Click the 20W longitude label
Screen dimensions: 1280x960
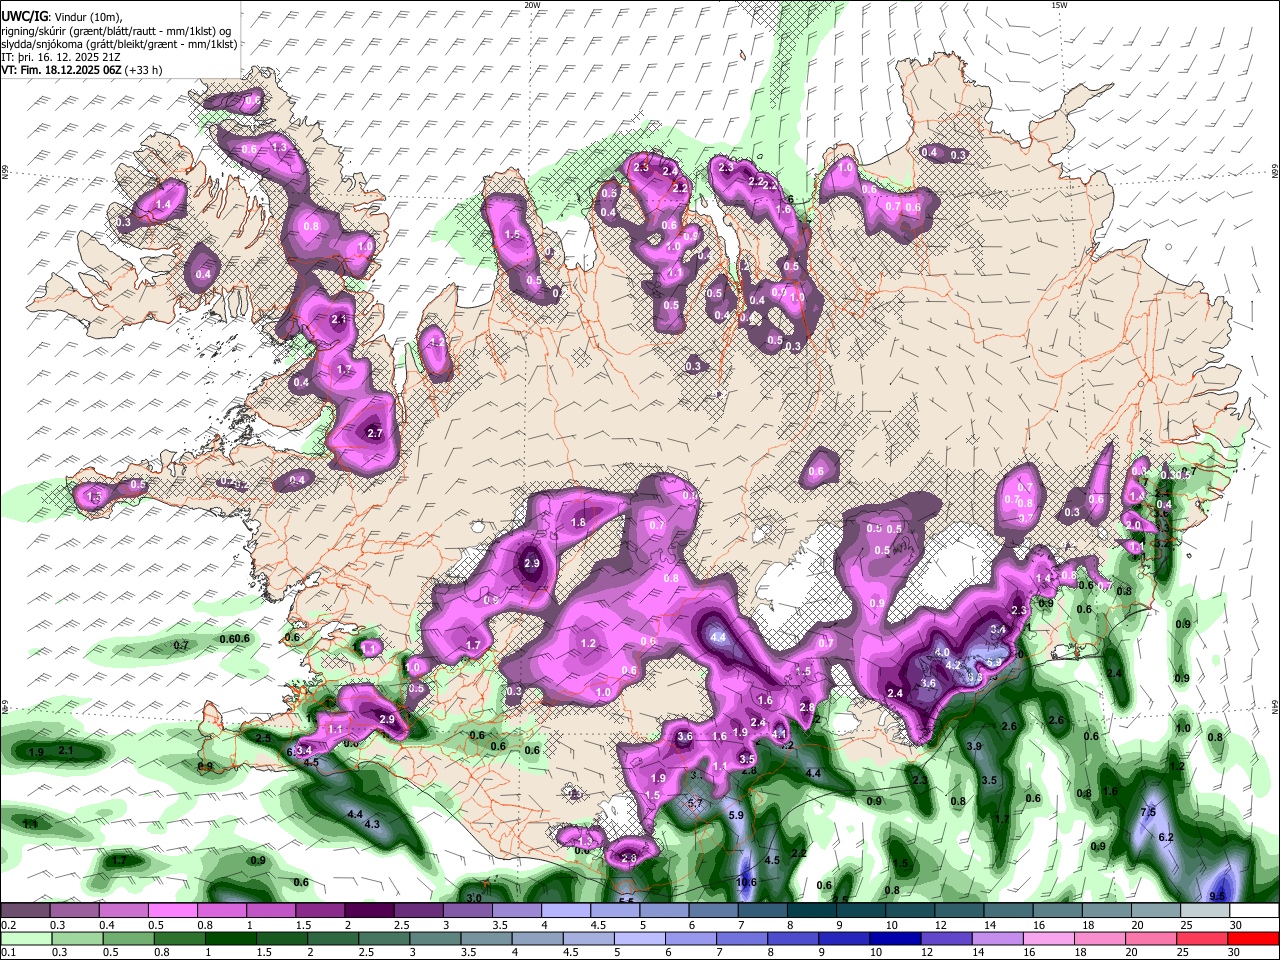coord(532,5)
